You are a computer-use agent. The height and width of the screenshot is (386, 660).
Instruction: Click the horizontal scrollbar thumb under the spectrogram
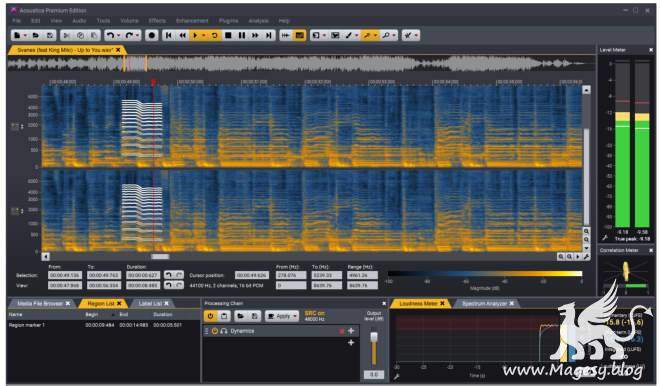tap(160, 256)
